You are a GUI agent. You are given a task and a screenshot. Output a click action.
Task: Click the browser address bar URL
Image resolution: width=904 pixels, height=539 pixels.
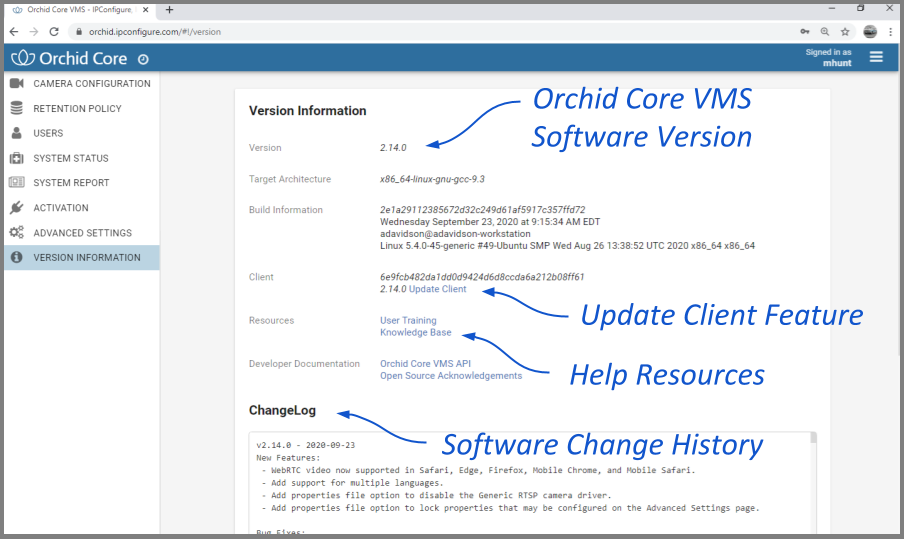click(155, 32)
